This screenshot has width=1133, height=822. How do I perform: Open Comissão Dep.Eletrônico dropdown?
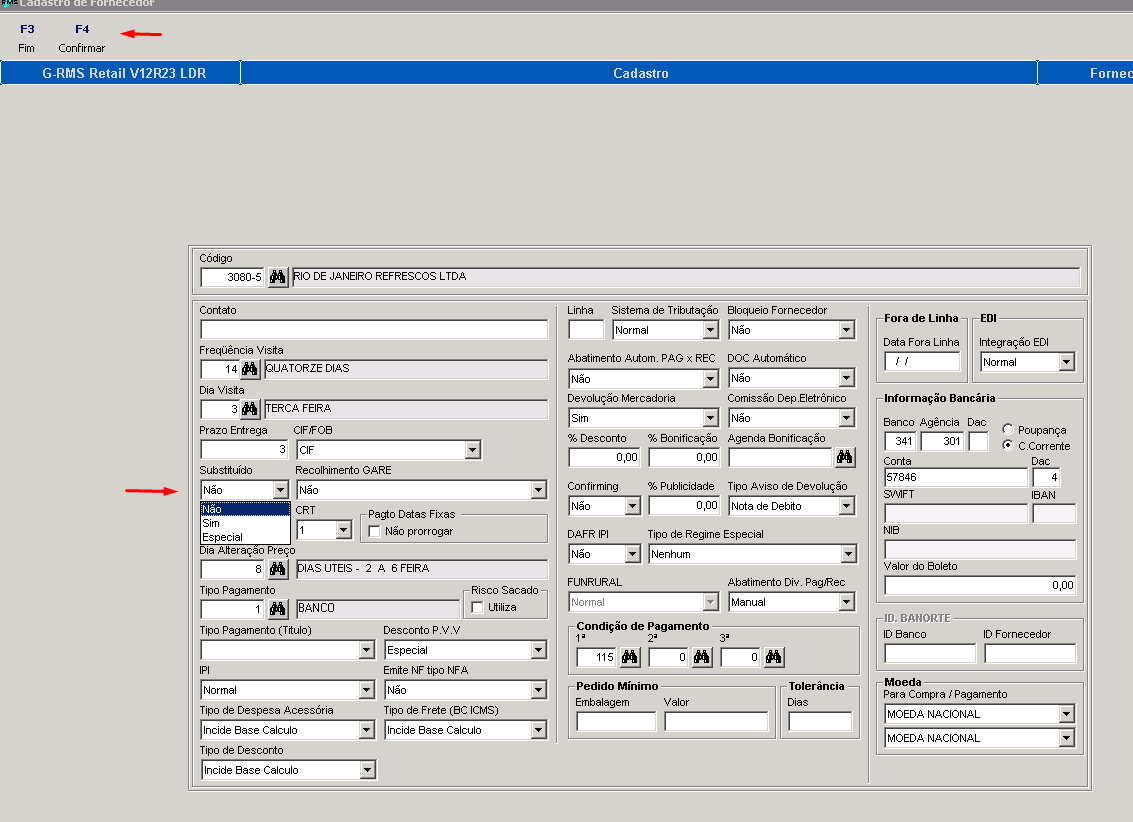[847, 418]
